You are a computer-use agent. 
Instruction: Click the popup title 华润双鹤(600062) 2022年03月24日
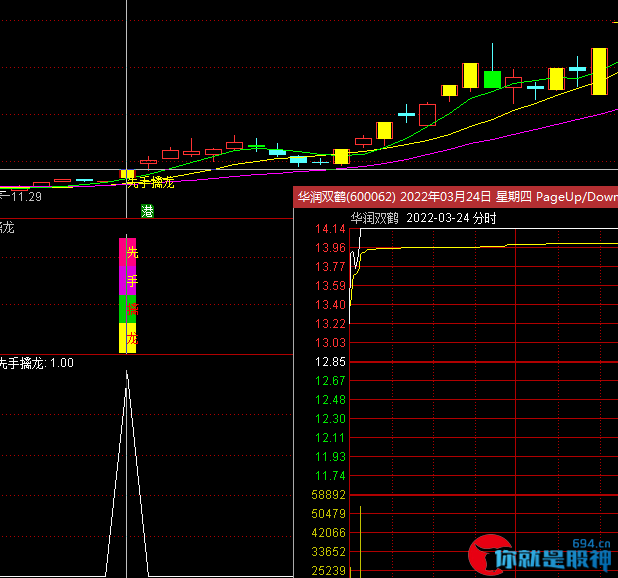pyautogui.click(x=395, y=197)
